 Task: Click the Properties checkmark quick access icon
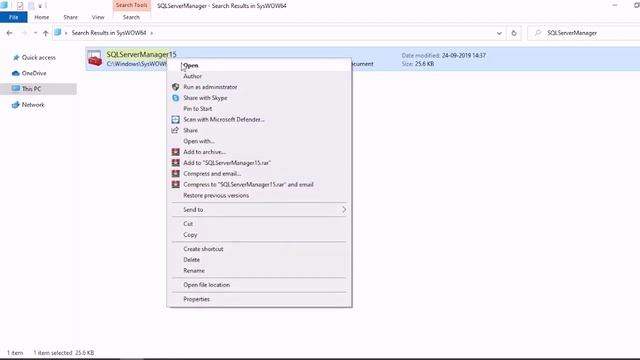coord(20,6)
